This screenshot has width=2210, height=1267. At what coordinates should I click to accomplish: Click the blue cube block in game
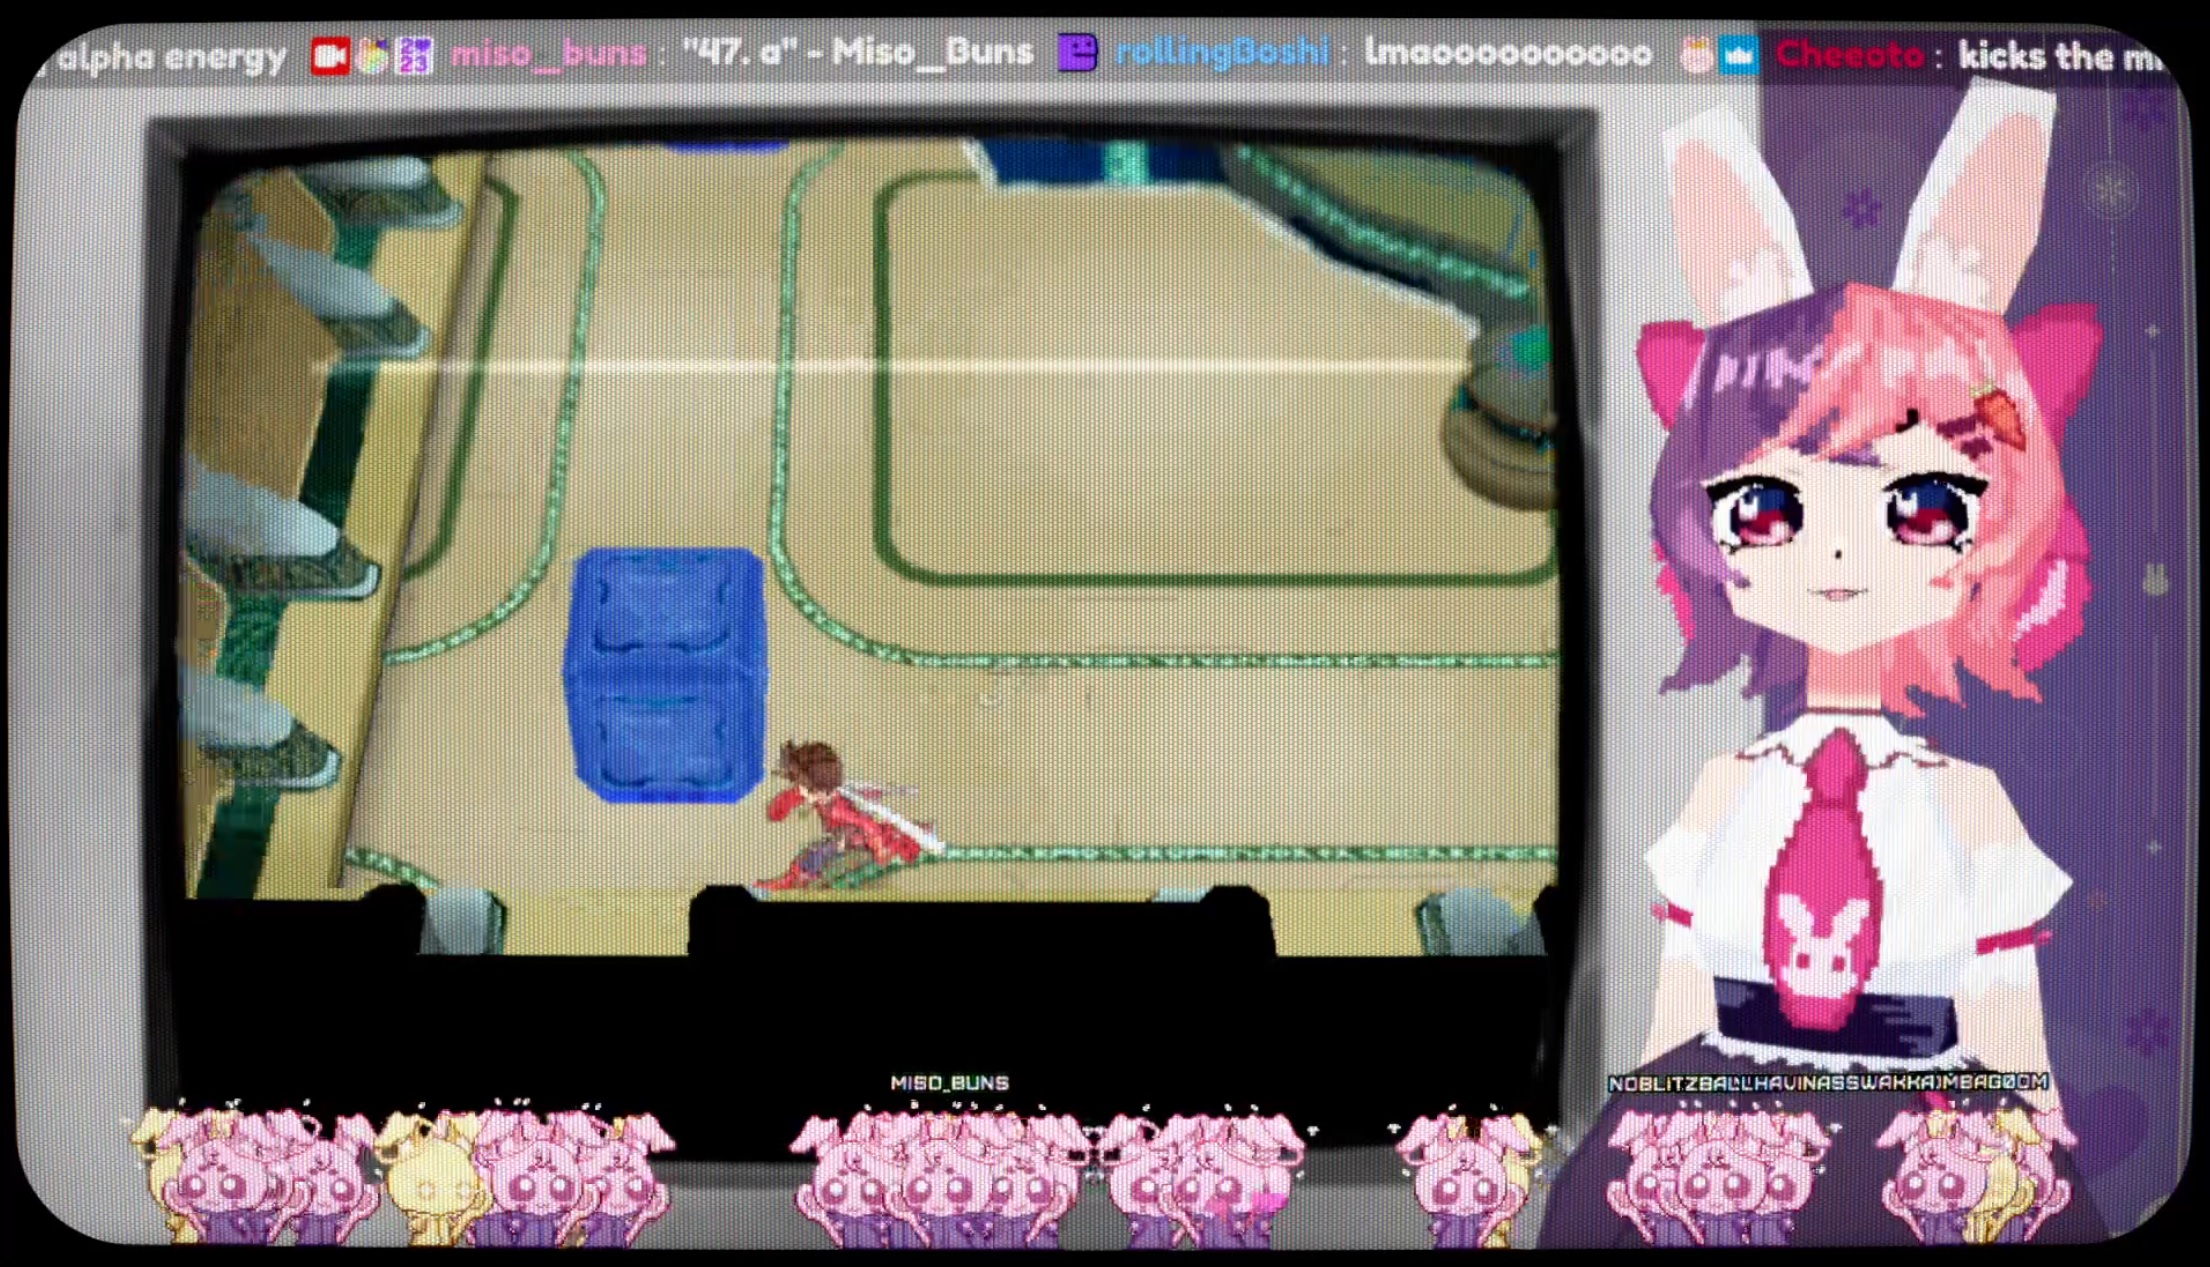tap(665, 675)
